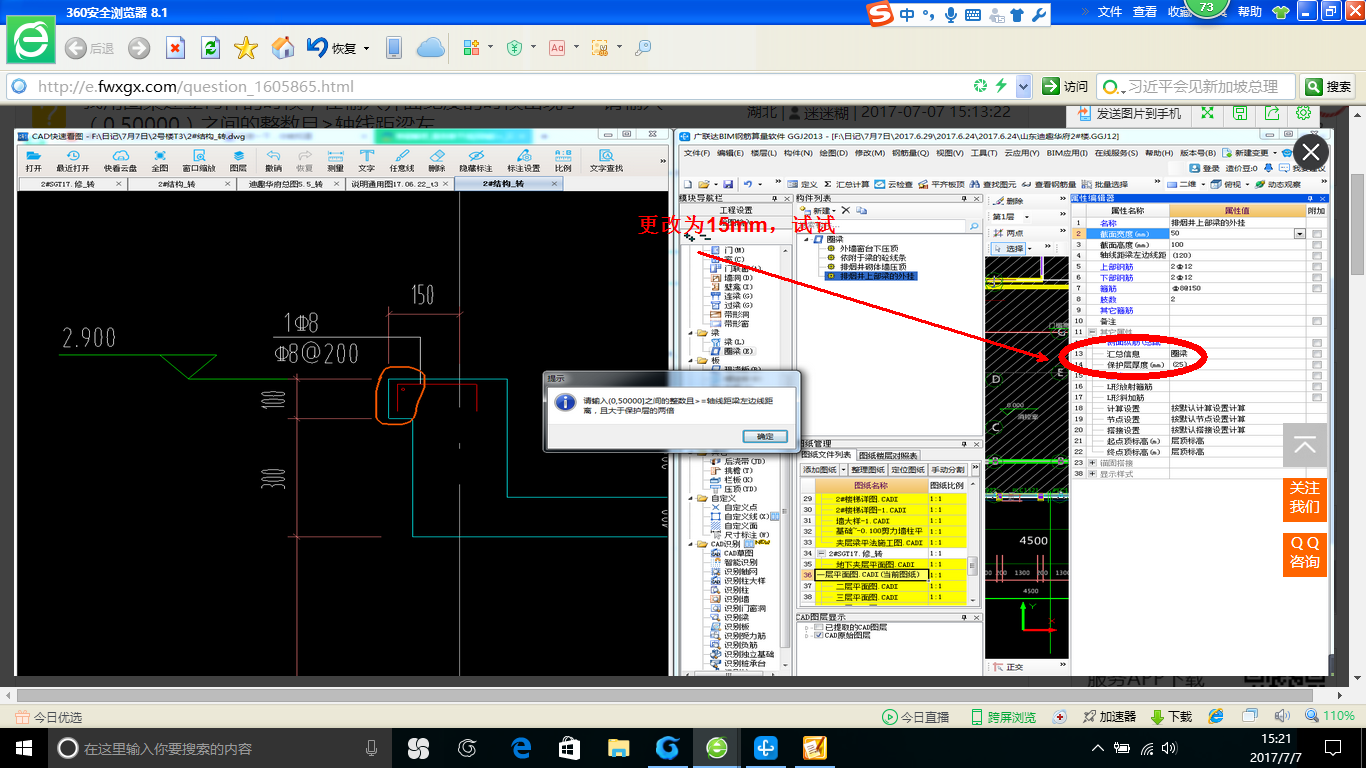This screenshot has height=768, width=1366.
Task: Click 汇总计算 in GGJ2013 toolbar
Action: click(x=845, y=184)
